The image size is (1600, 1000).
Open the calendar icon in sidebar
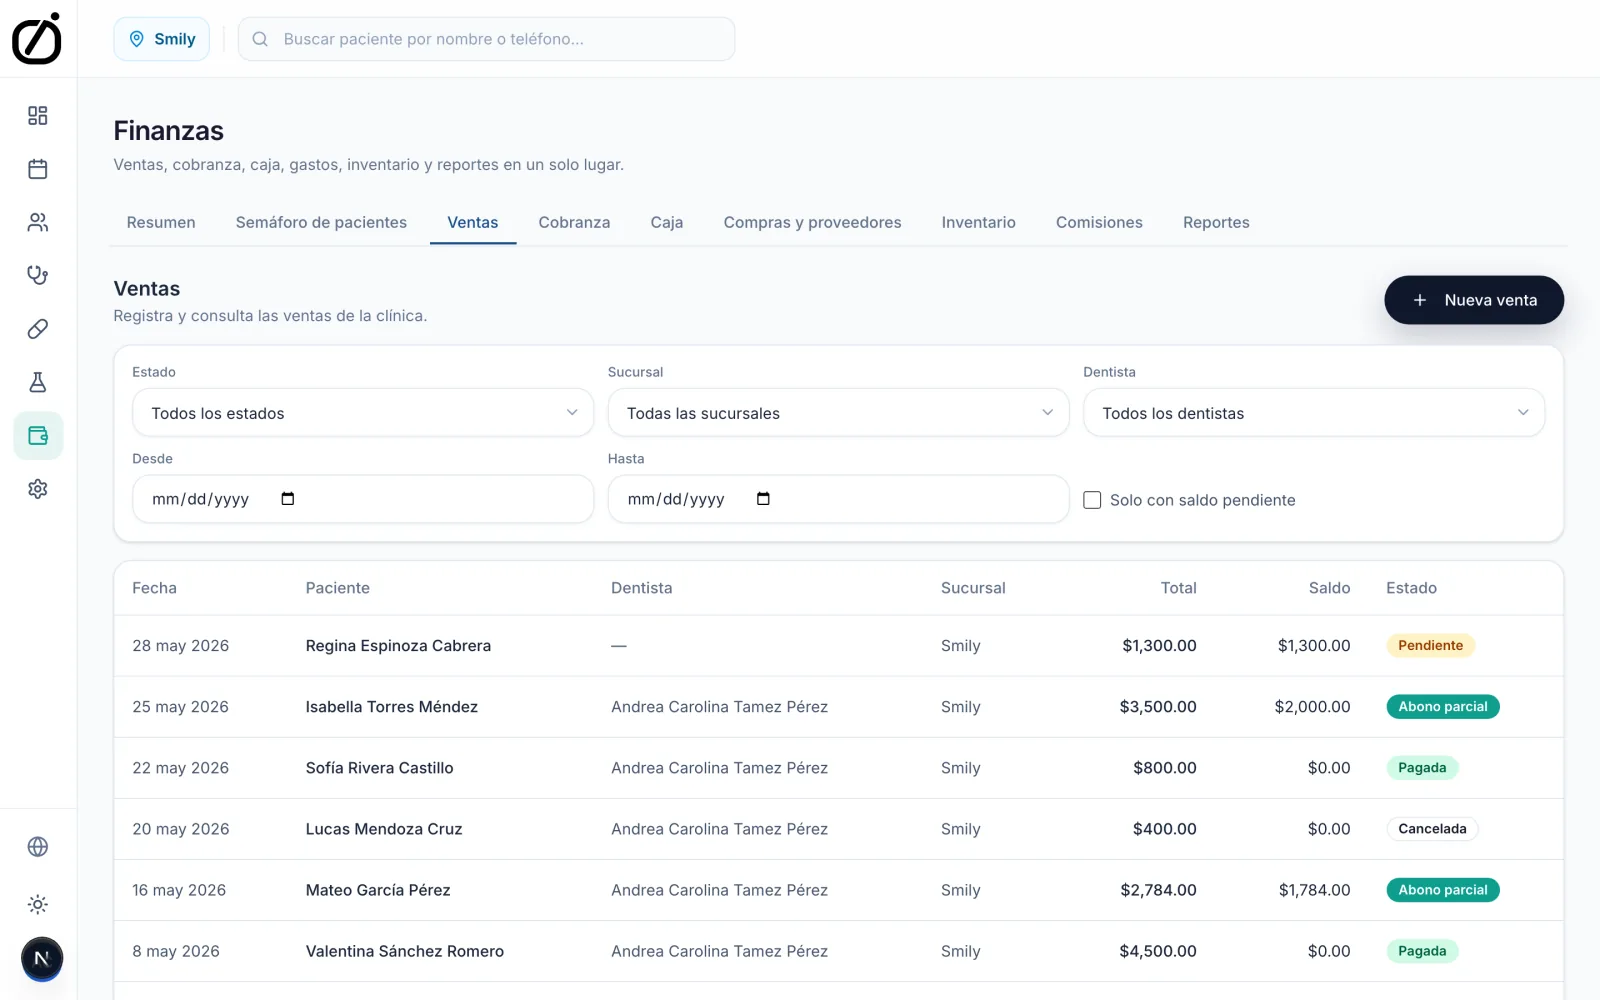38,169
